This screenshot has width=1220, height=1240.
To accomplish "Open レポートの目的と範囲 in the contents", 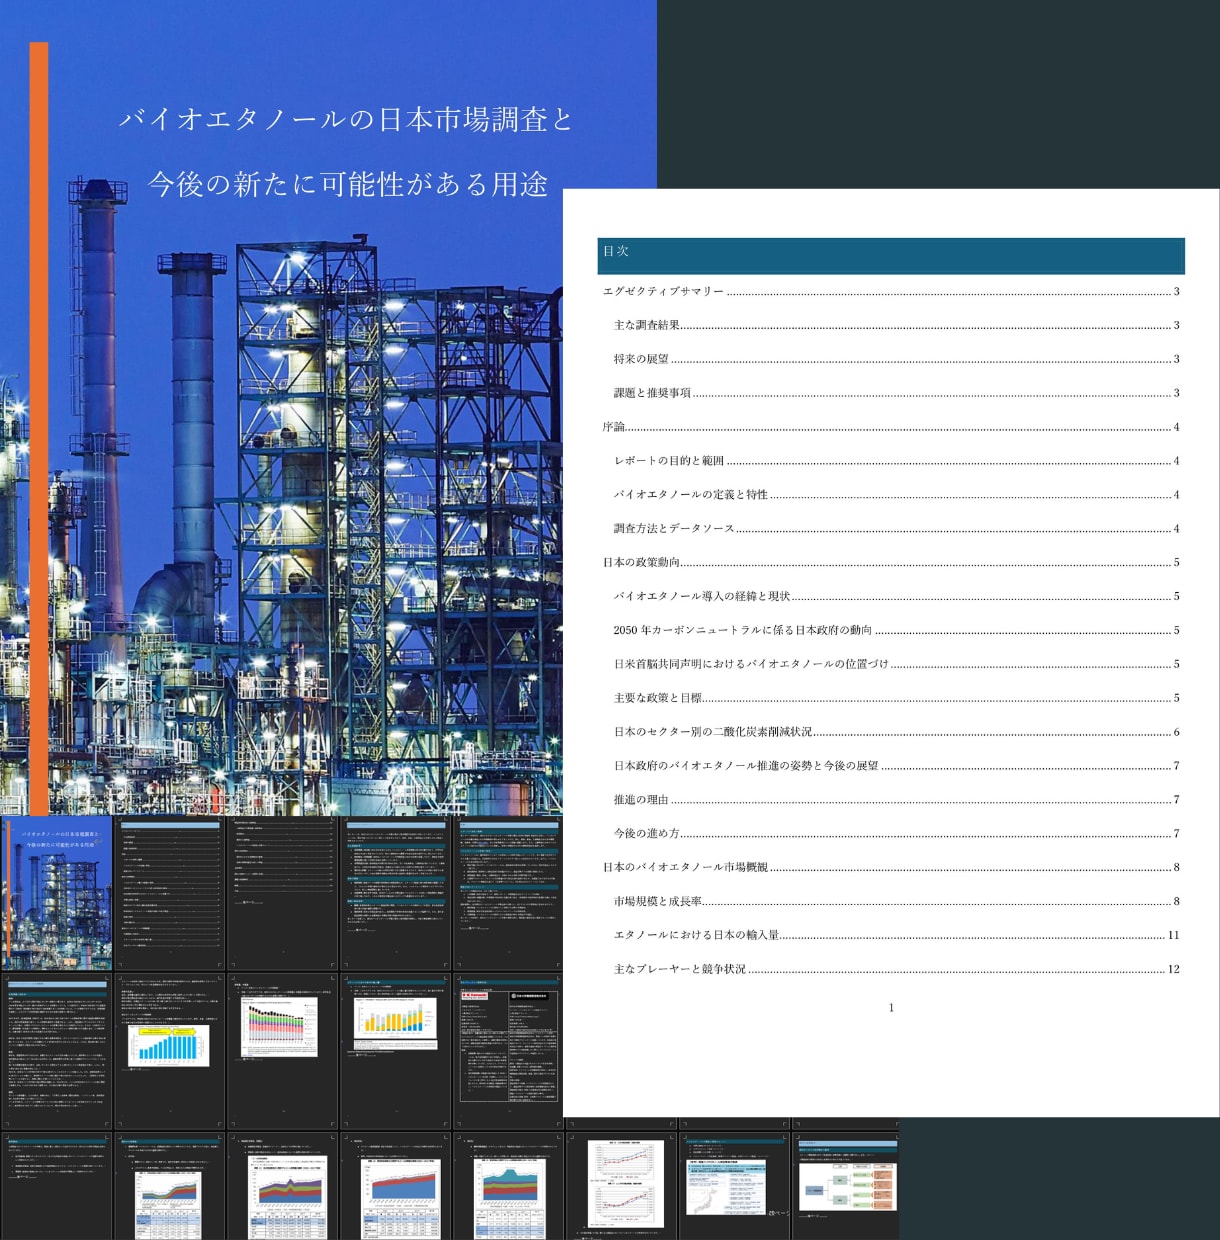I will pos(896,462).
